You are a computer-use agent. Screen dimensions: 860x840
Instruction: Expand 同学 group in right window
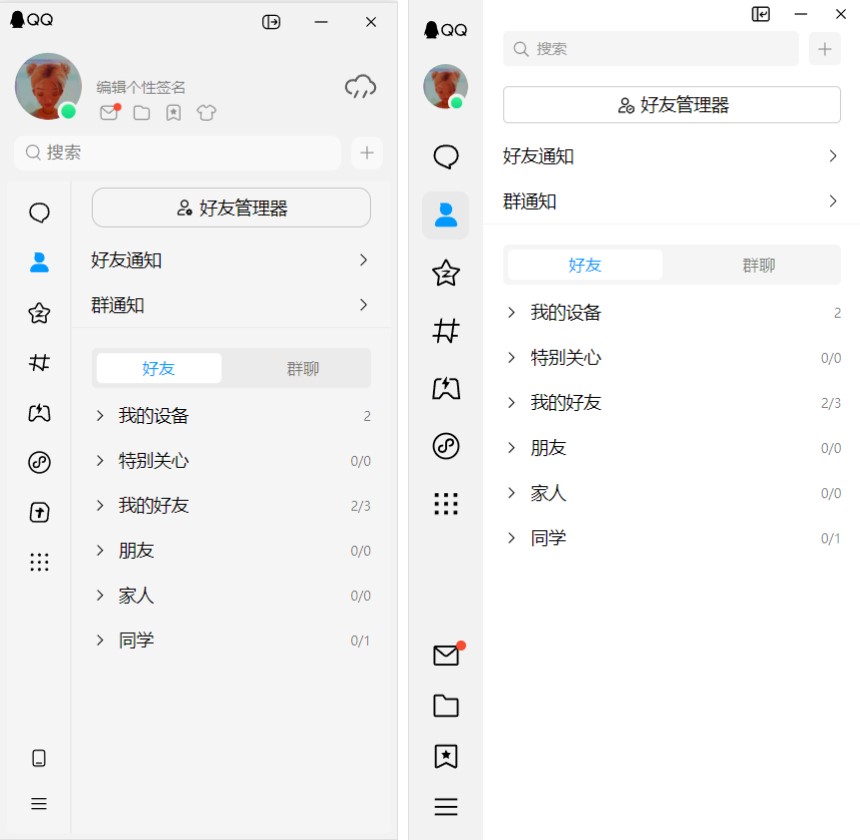672,538
